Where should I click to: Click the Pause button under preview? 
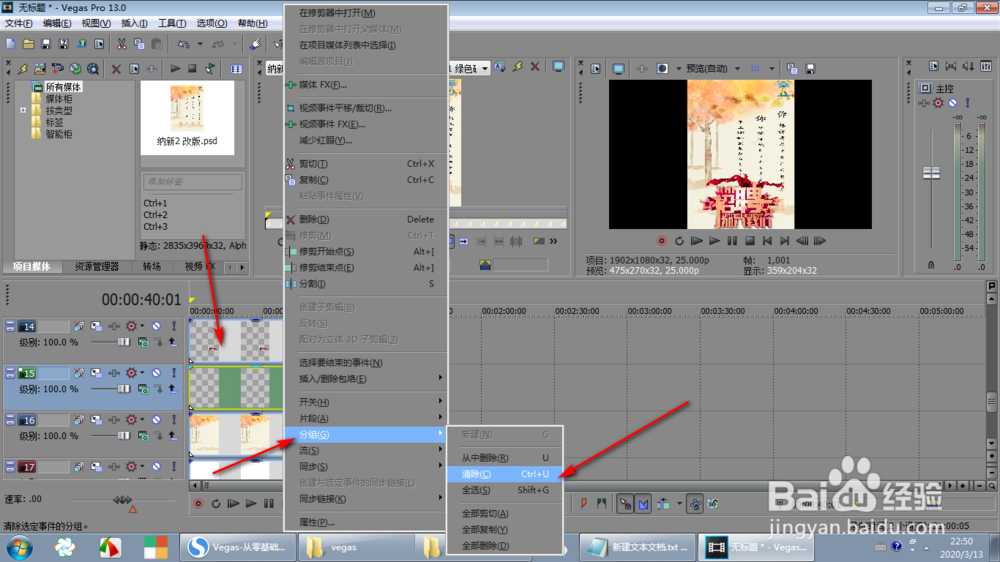[x=732, y=241]
